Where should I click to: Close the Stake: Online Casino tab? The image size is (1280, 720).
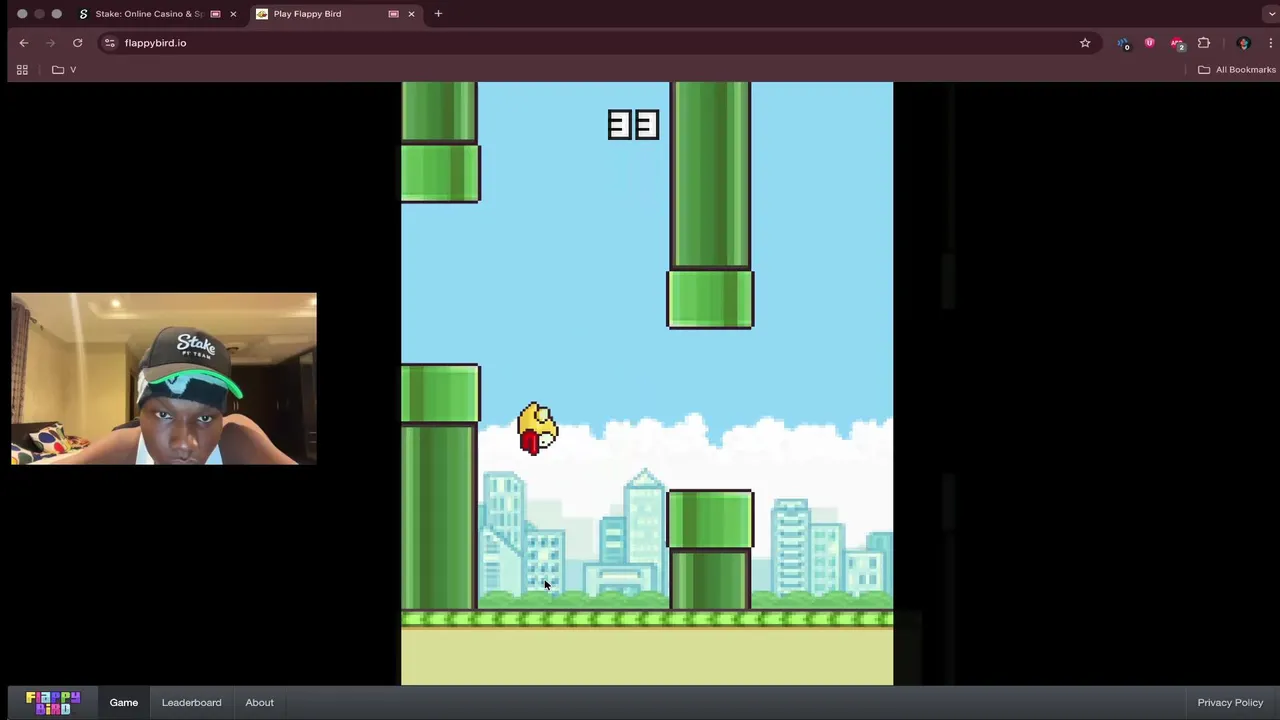point(233,14)
